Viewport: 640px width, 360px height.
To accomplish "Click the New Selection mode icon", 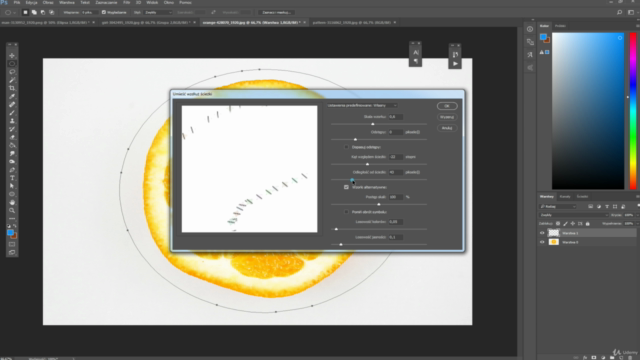I will tap(25, 12).
